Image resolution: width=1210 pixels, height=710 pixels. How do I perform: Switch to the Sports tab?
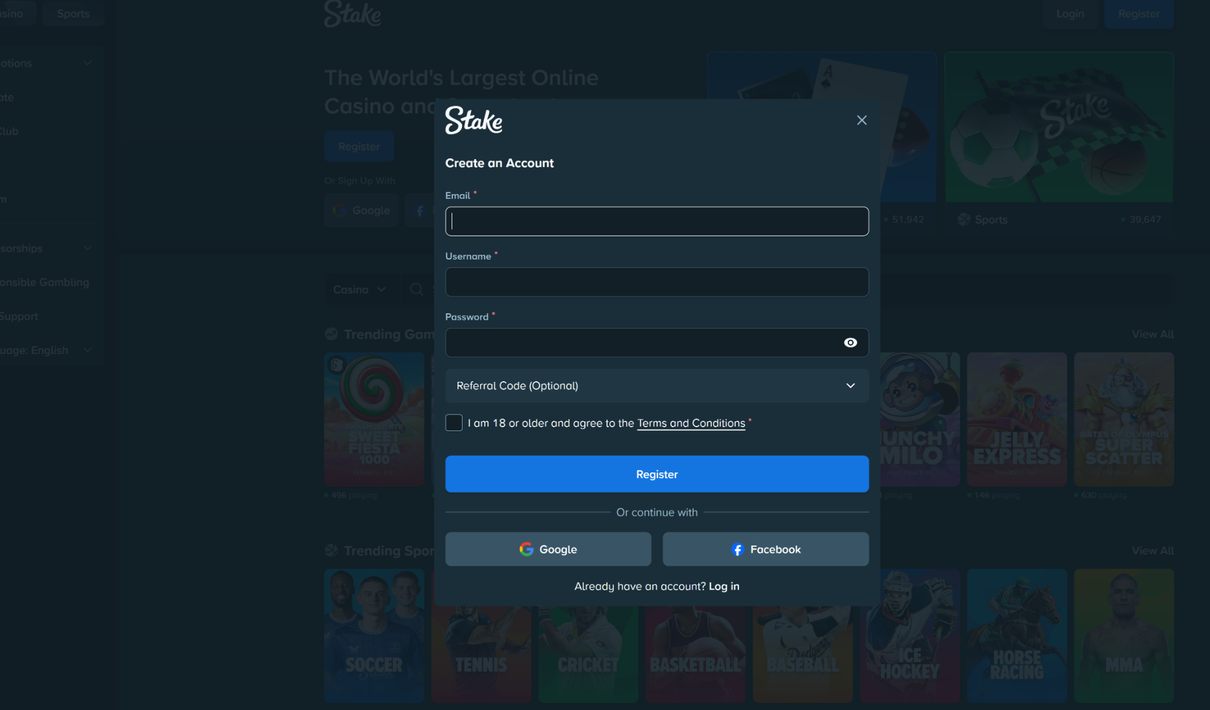tap(72, 13)
